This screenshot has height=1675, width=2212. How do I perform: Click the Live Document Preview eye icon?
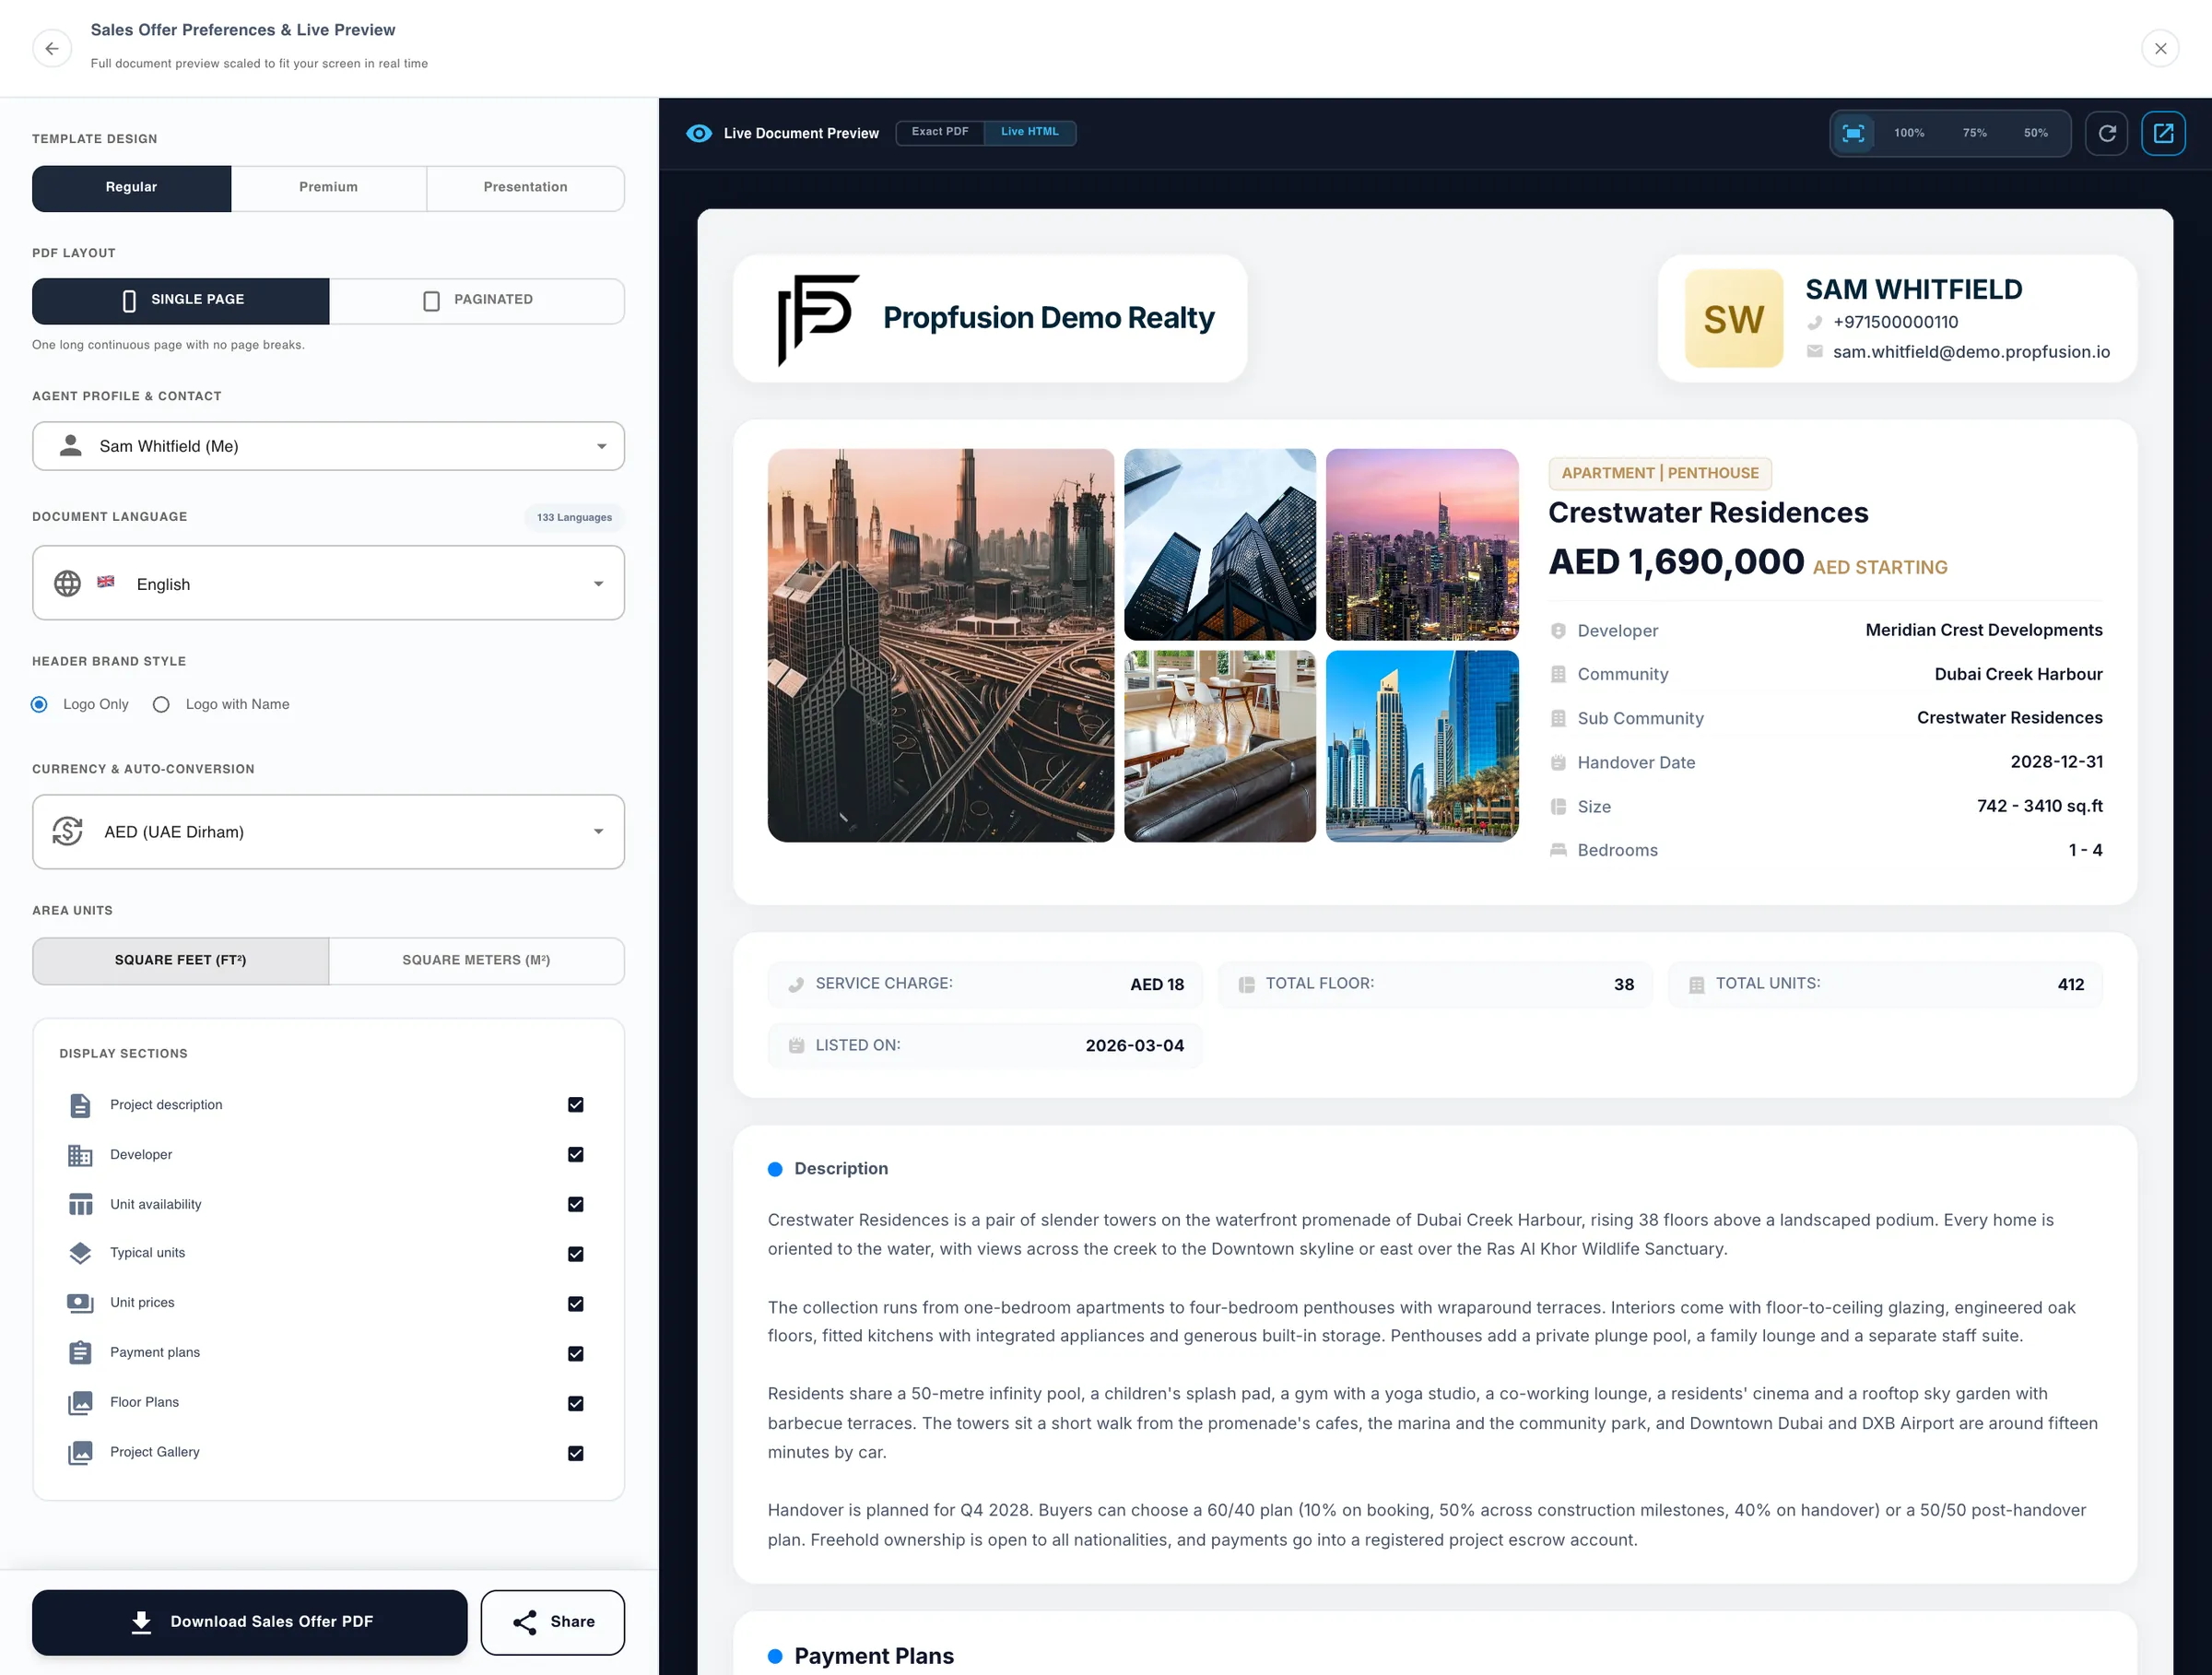(699, 133)
